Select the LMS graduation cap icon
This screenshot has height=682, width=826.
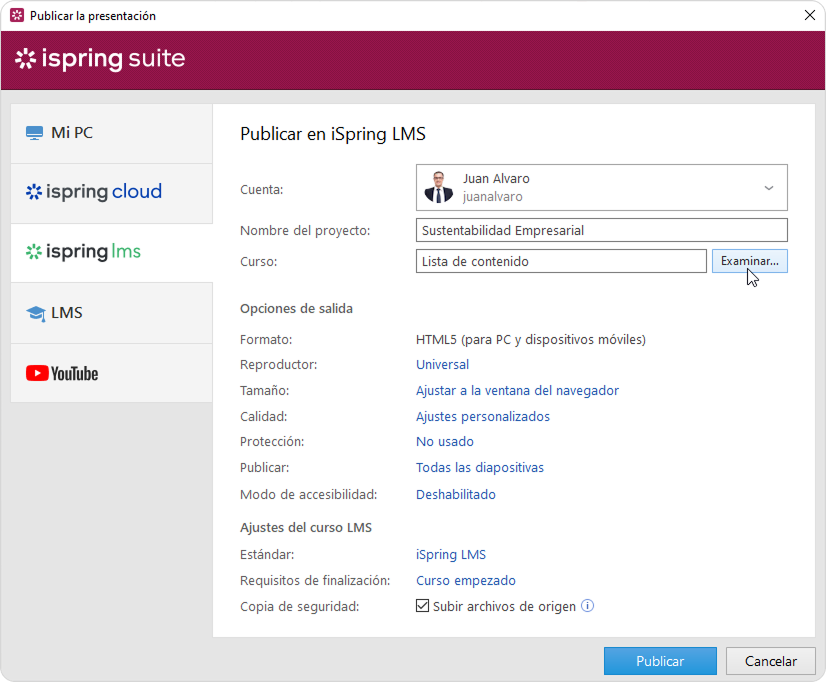35,314
